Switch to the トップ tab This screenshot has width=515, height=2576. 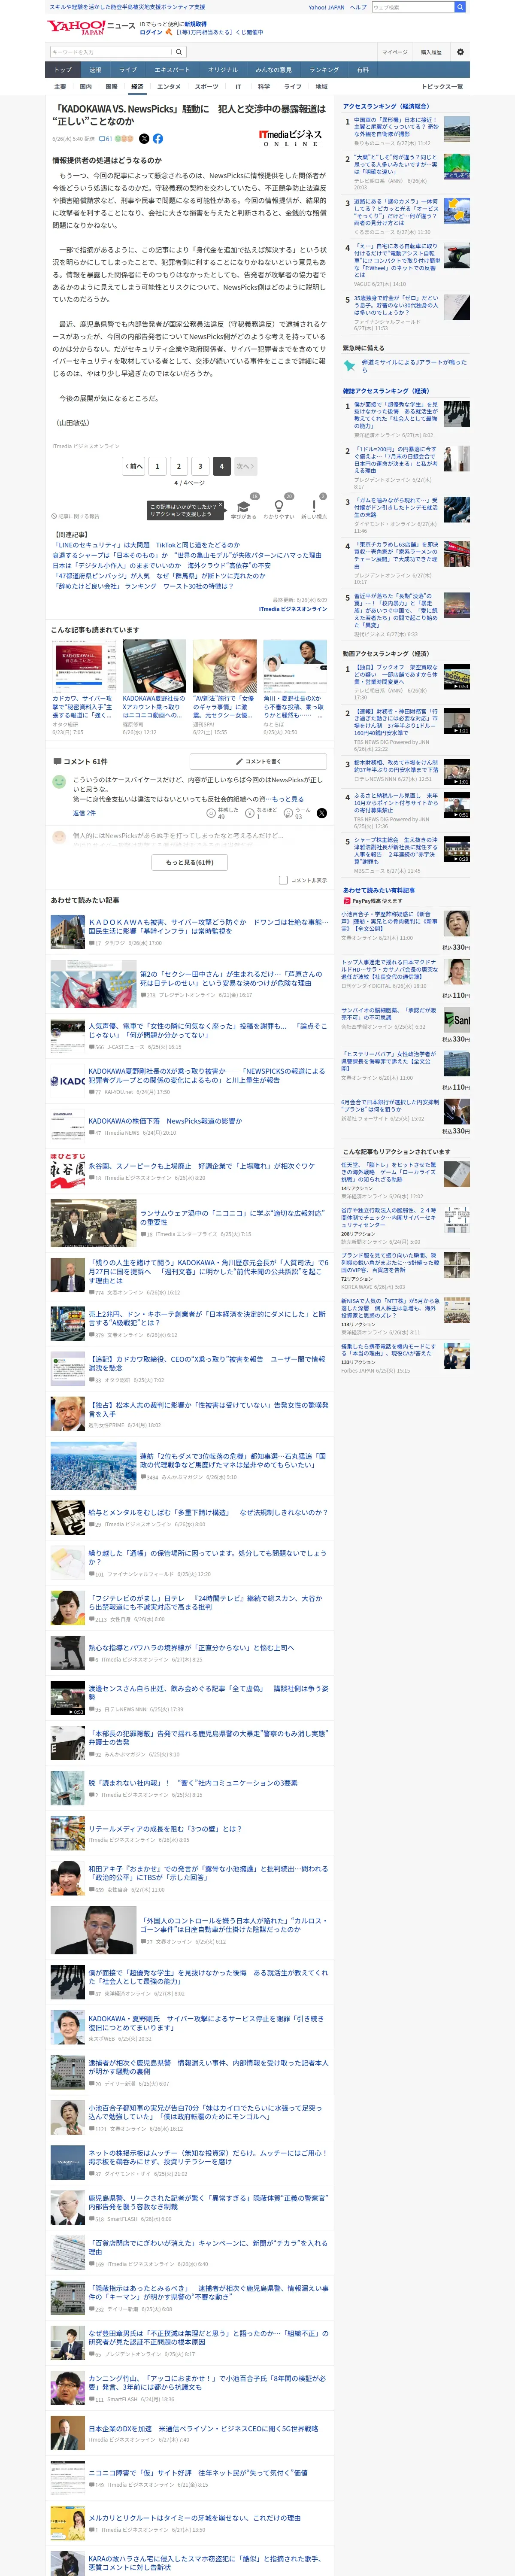click(63, 70)
